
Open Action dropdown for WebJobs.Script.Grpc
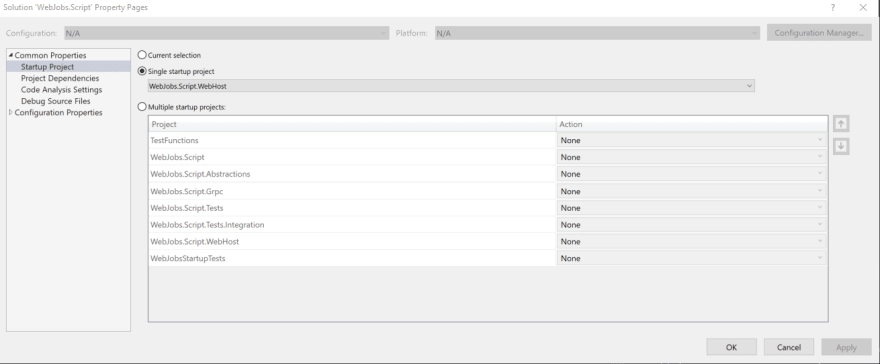[x=691, y=191]
